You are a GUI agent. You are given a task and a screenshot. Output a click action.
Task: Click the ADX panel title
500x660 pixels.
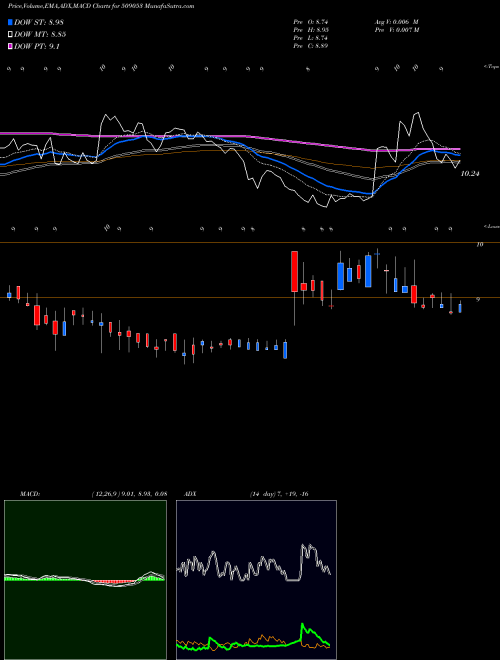190,494
